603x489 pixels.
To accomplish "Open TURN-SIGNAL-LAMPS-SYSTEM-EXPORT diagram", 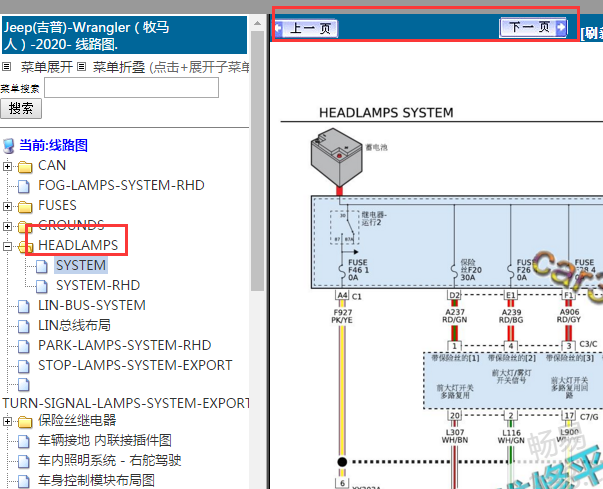I will (x=126, y=403).
